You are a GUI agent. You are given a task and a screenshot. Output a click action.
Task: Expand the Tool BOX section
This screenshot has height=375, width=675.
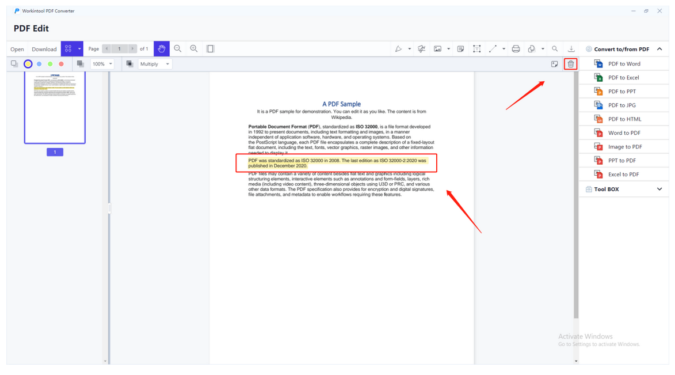(660, 189)
